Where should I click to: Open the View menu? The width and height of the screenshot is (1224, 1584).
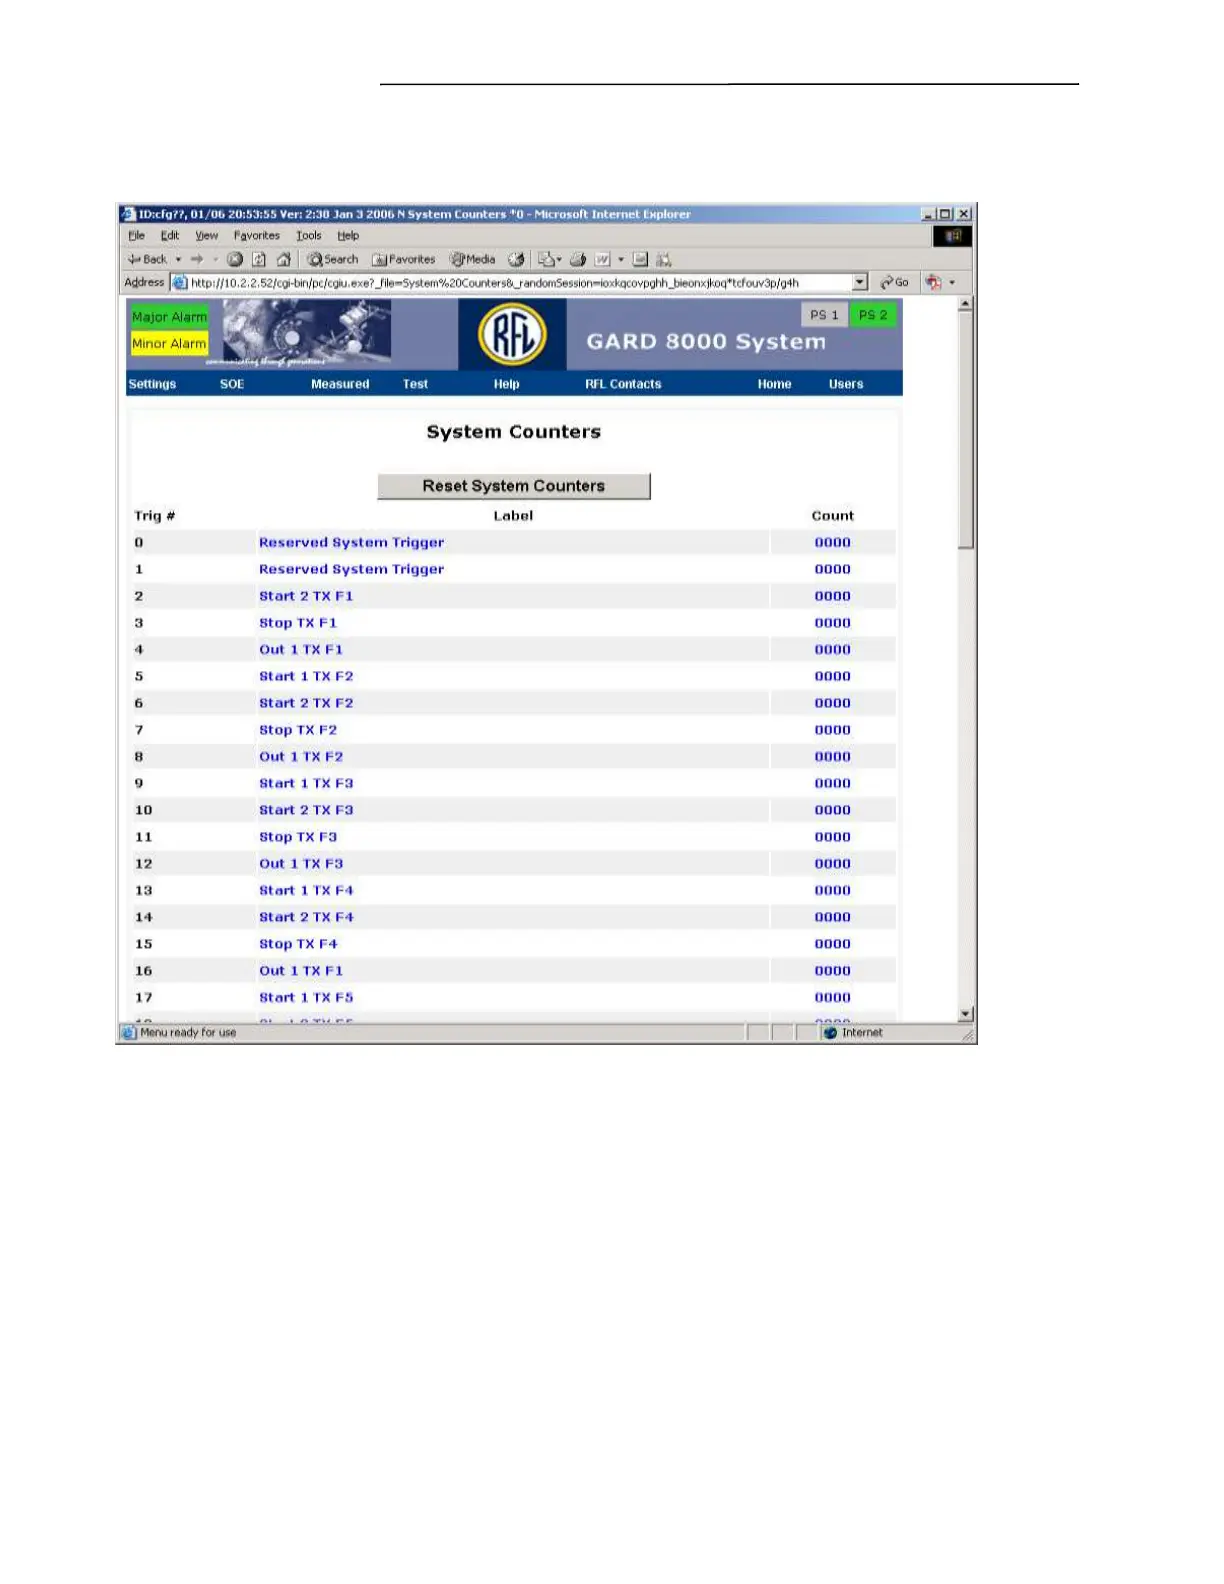(206, 236)
